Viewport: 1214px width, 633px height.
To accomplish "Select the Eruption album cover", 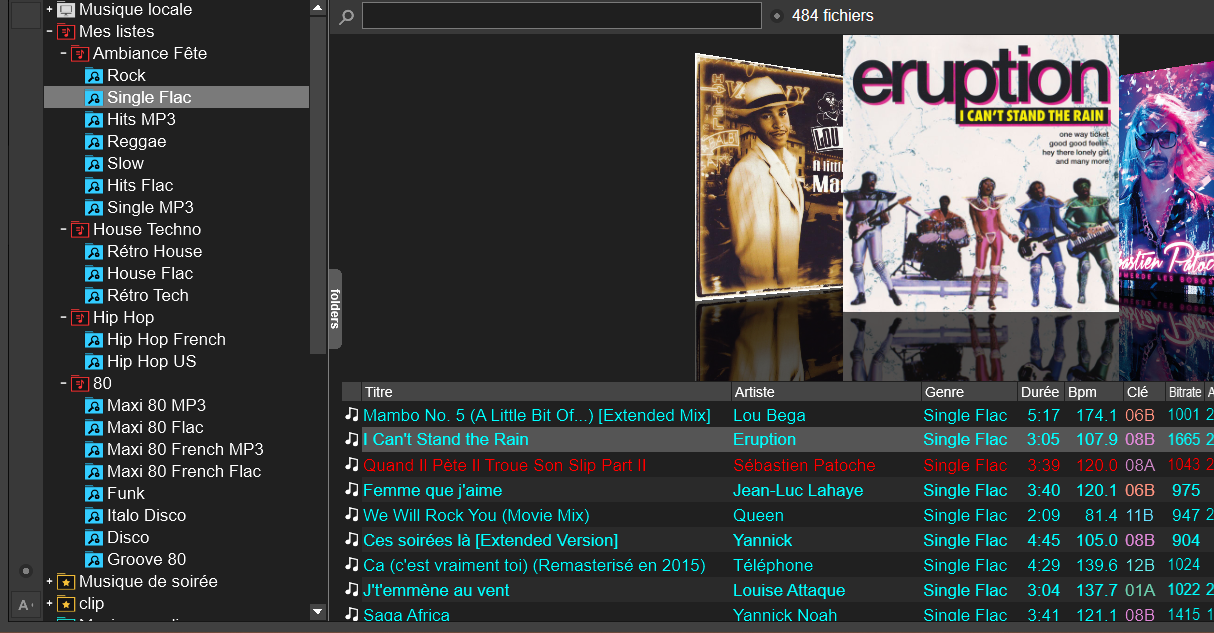I will pos(981,173).
